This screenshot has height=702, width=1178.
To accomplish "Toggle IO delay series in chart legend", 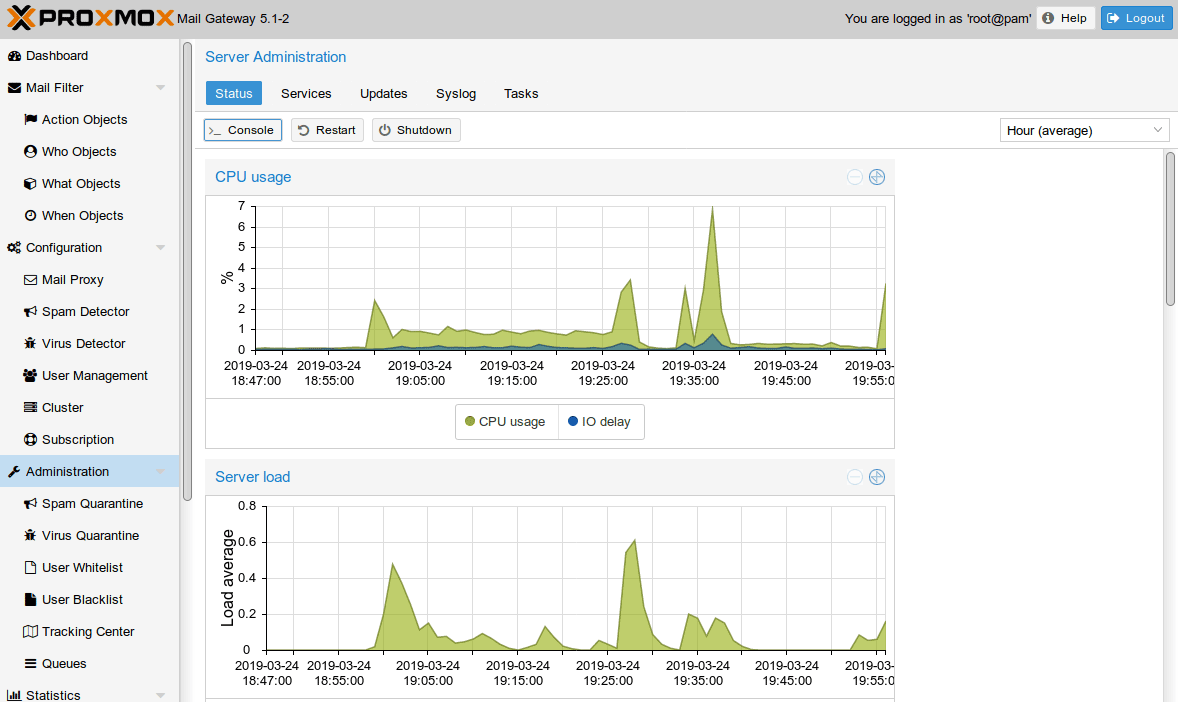I will pyautogui.click(x=599, y=422).
